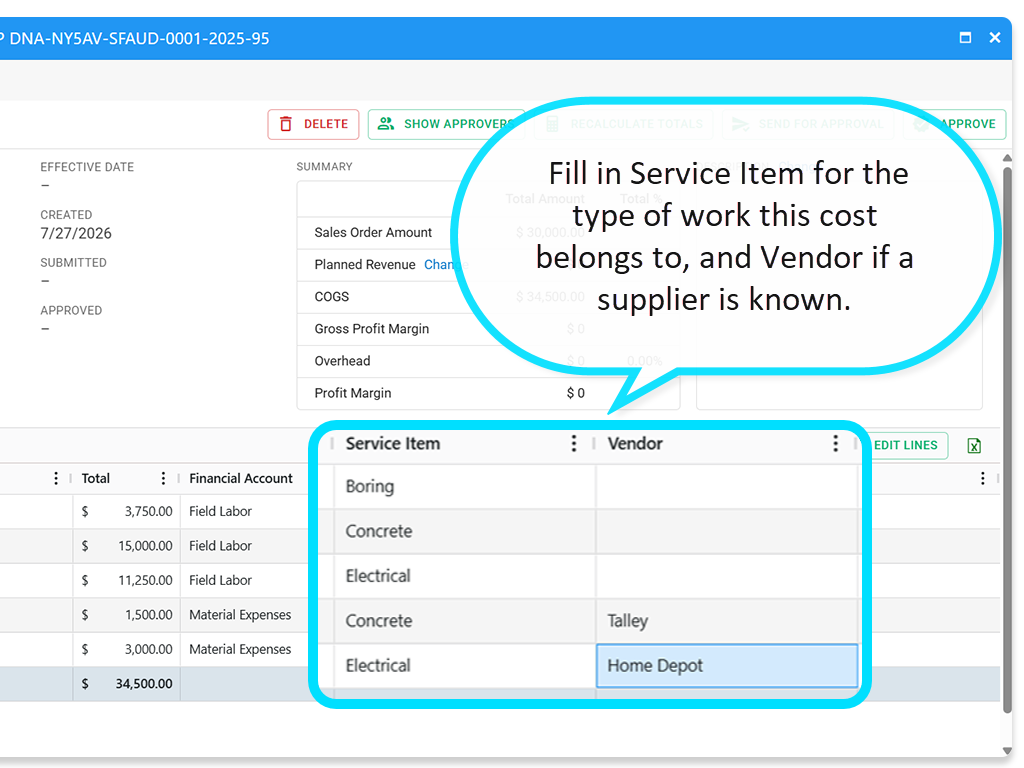Click the red DELETE button
Screen dimensions: 1024x768
[x=313, y=124]
